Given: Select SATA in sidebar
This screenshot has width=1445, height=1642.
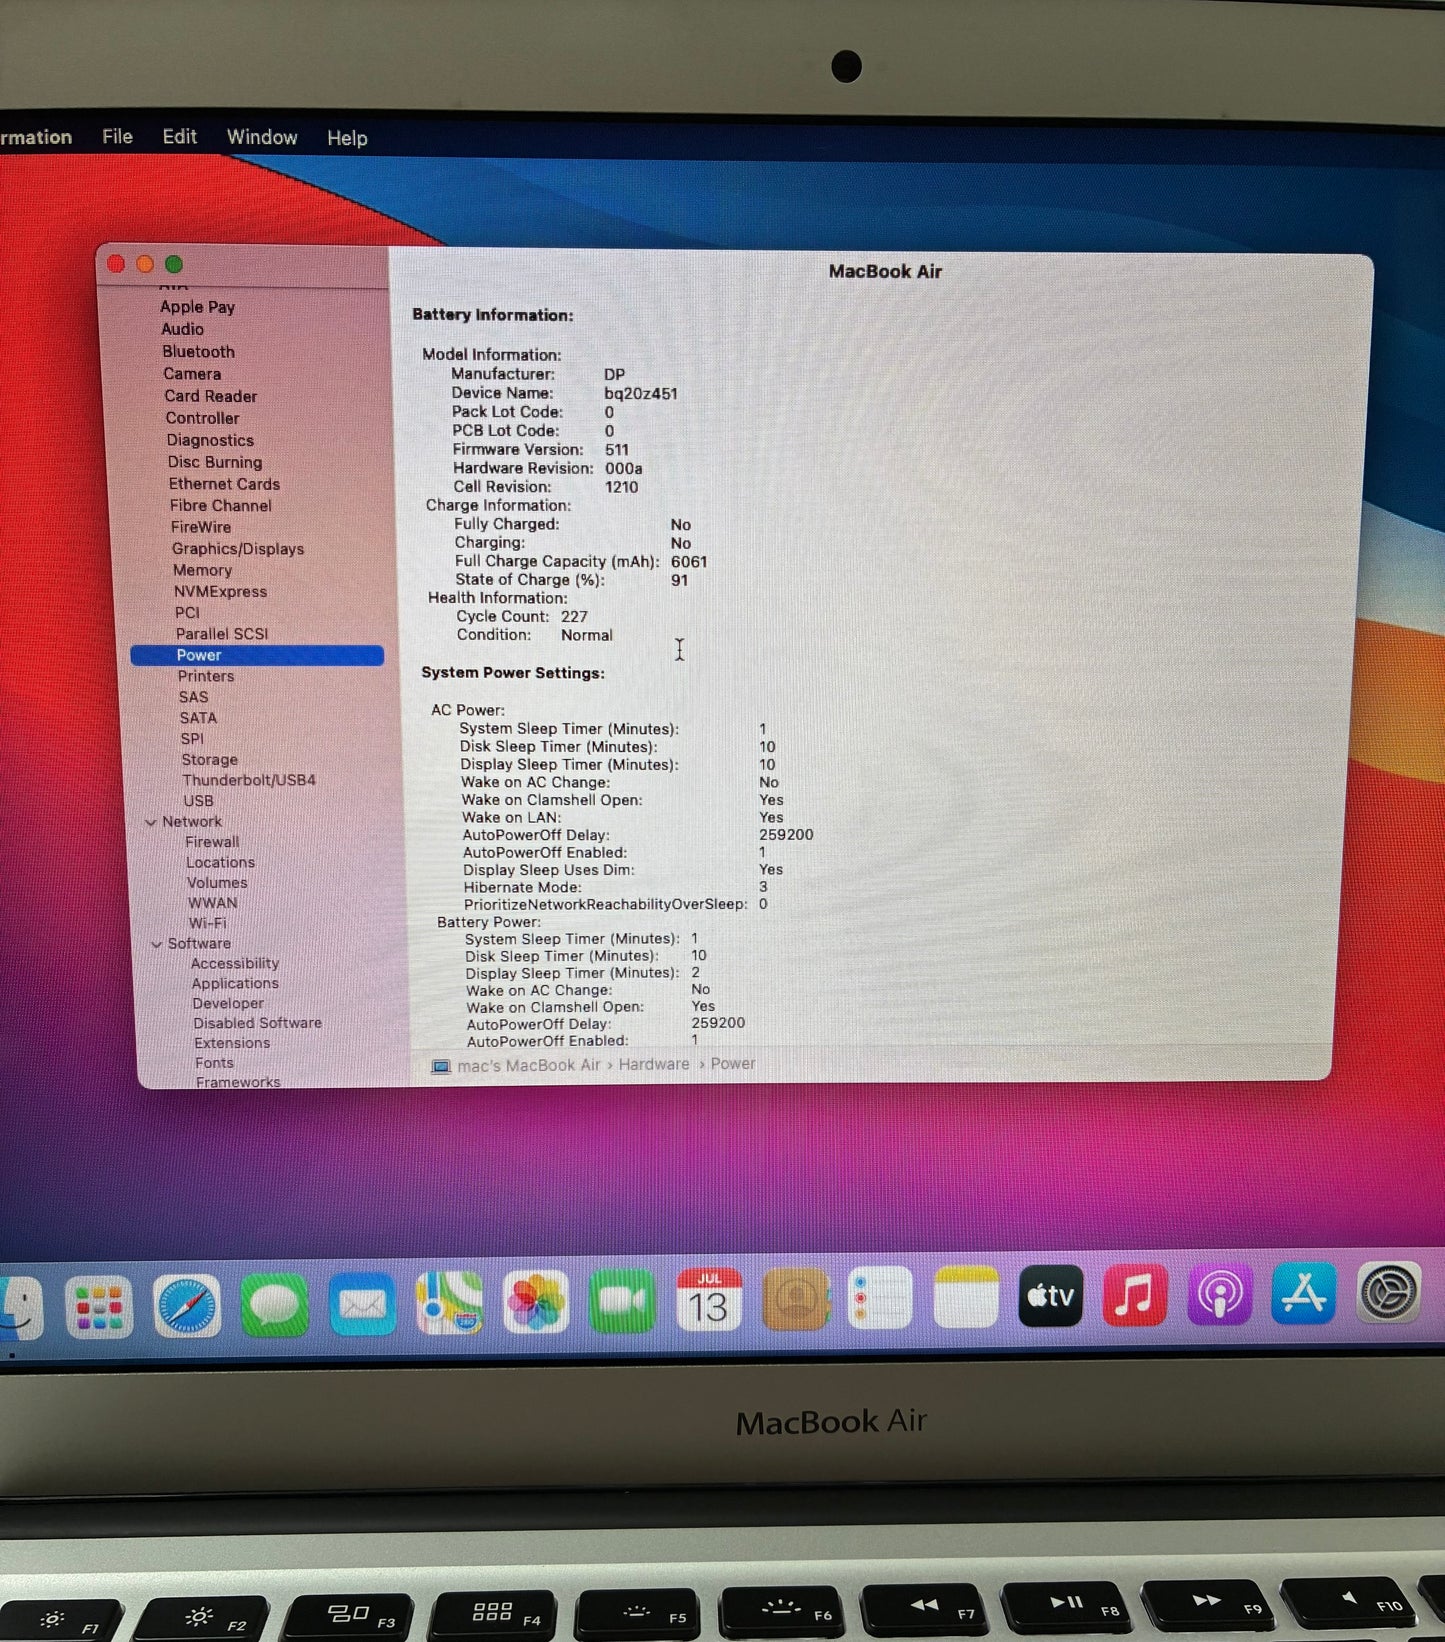Looking at the screenshot, I should (x=198, y=718).
